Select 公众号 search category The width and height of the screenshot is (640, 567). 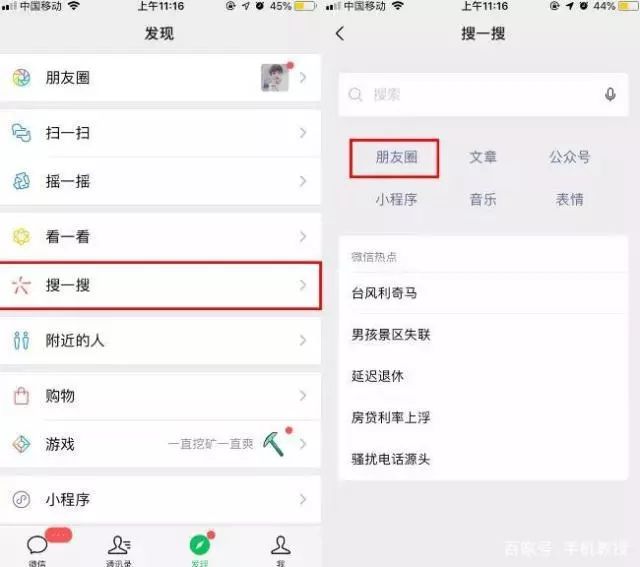569,157
